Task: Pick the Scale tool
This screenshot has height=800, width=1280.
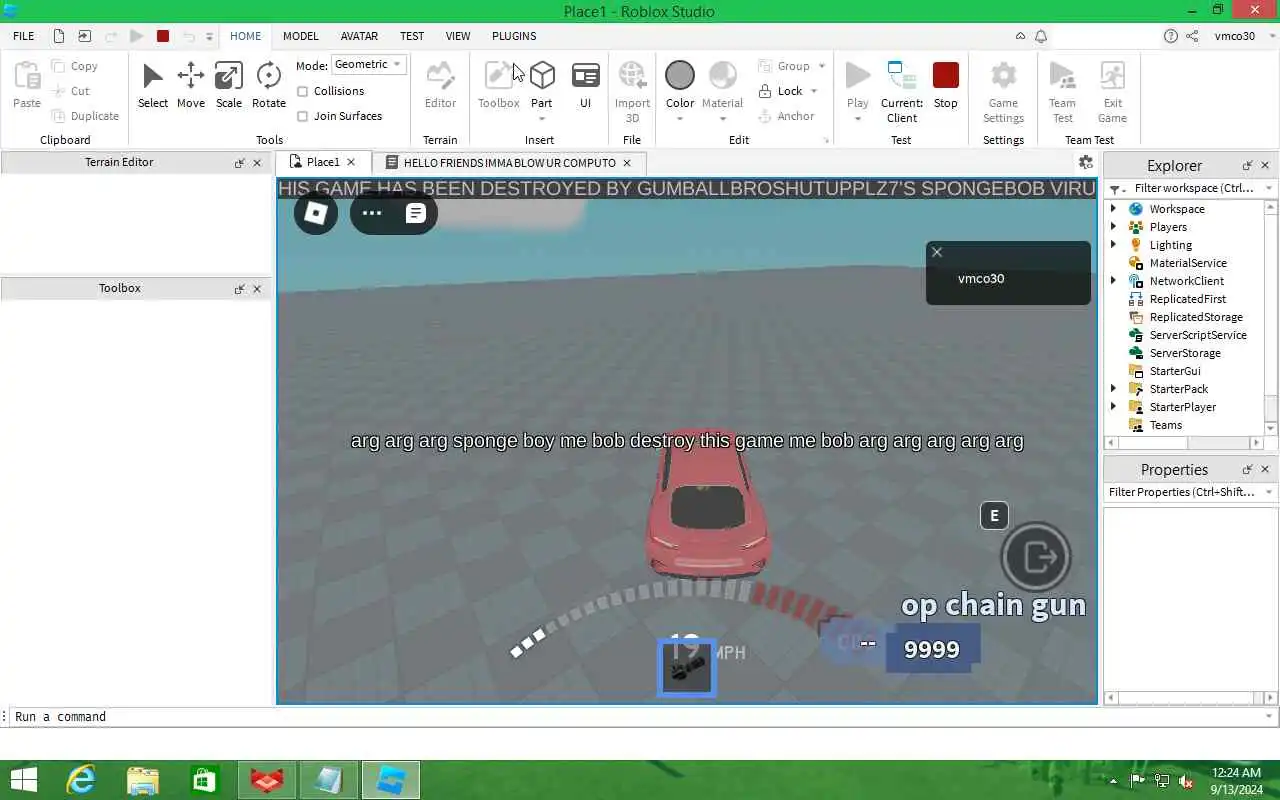Action: tap(229, 85)
